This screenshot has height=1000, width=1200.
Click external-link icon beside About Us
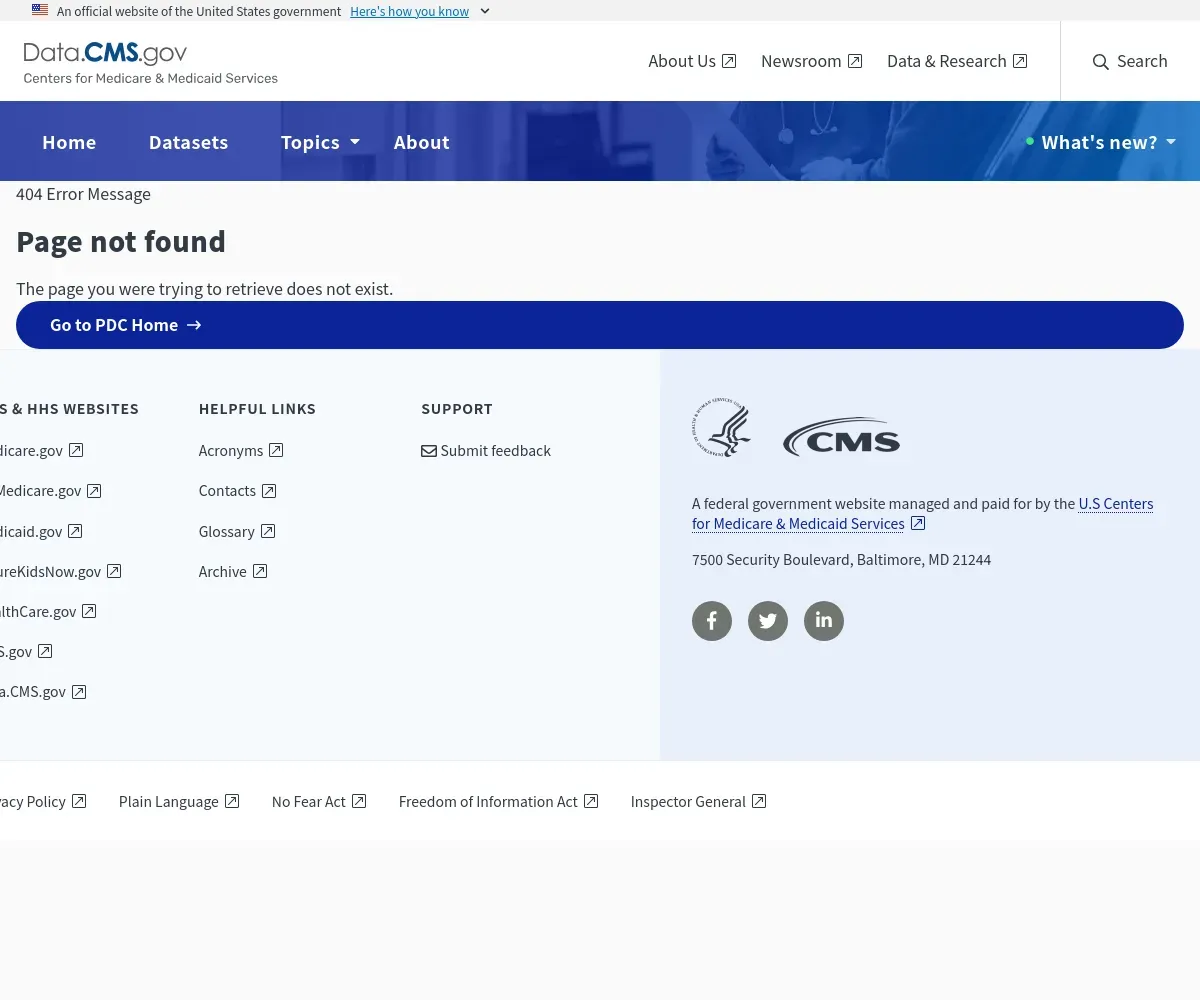[x=729, y=61]
